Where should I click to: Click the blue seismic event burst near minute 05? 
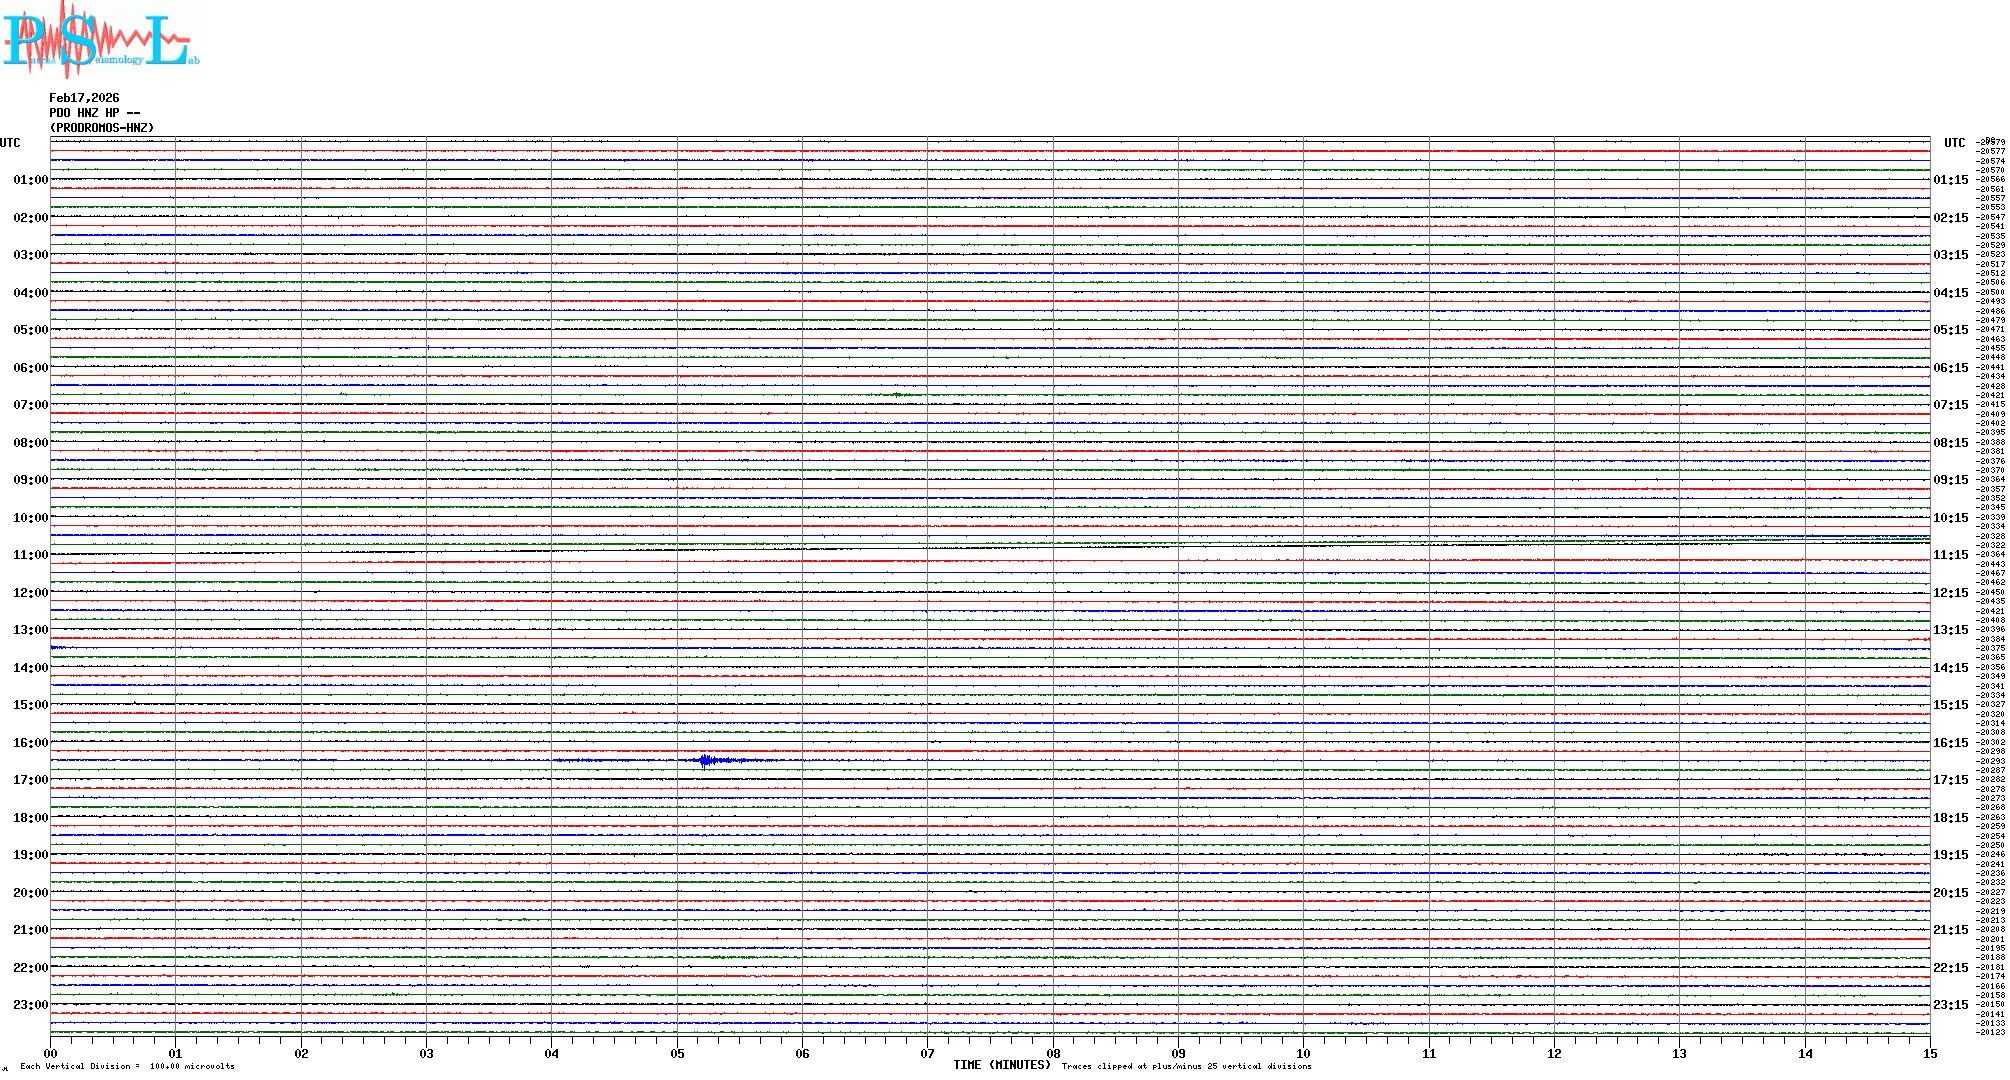coord(707,761)
